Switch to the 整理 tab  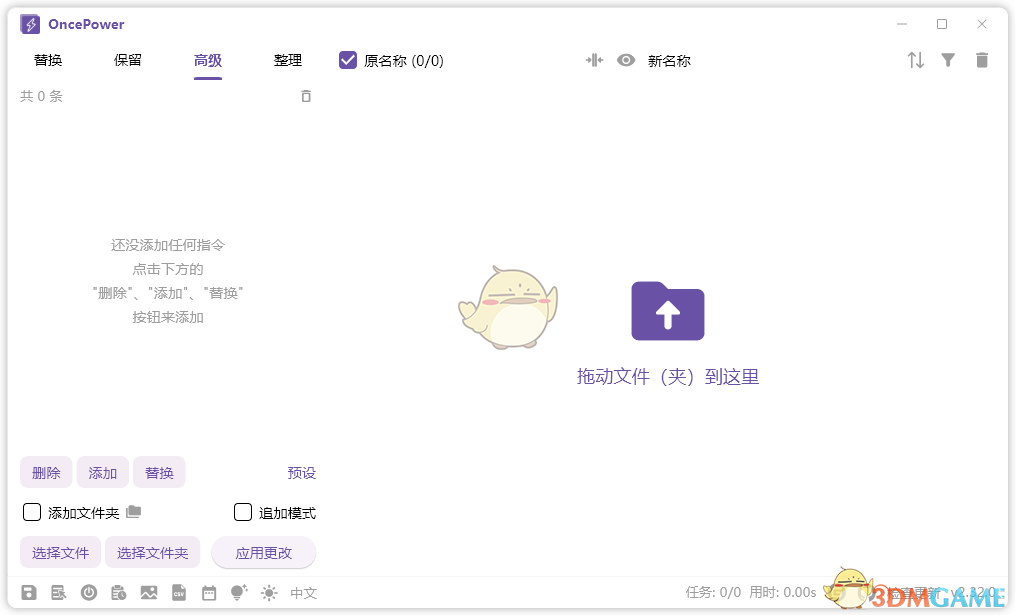click(x=288, y=60)
